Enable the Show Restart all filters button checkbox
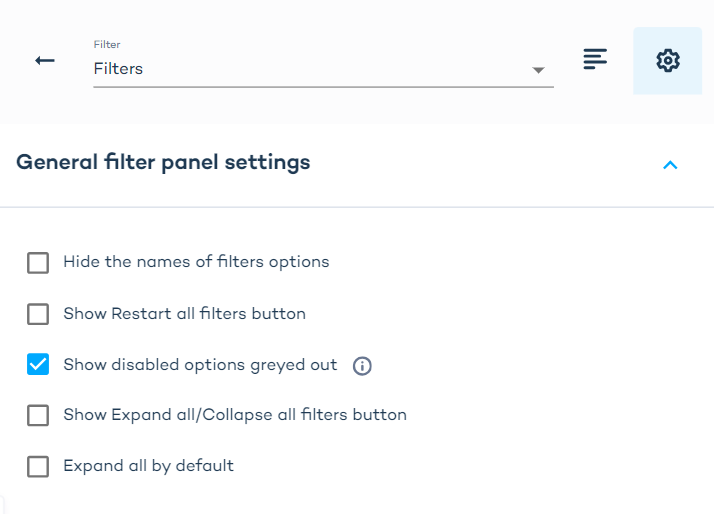714x514 pixels. click(x=38, y=314)
